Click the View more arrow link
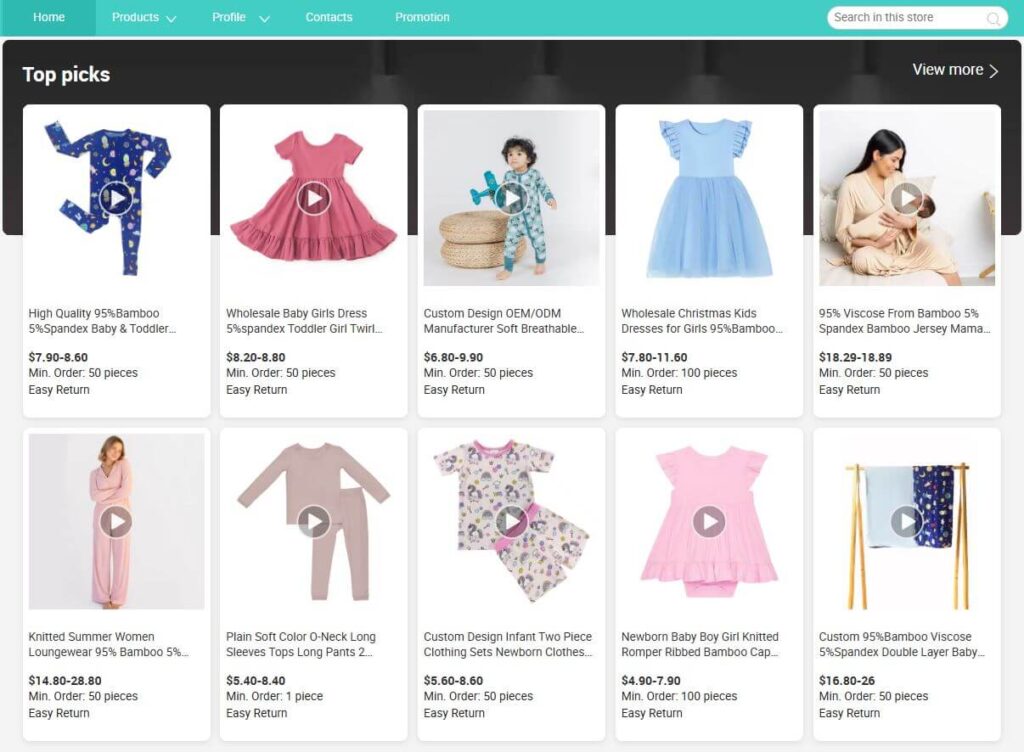 tap(955, 70)
